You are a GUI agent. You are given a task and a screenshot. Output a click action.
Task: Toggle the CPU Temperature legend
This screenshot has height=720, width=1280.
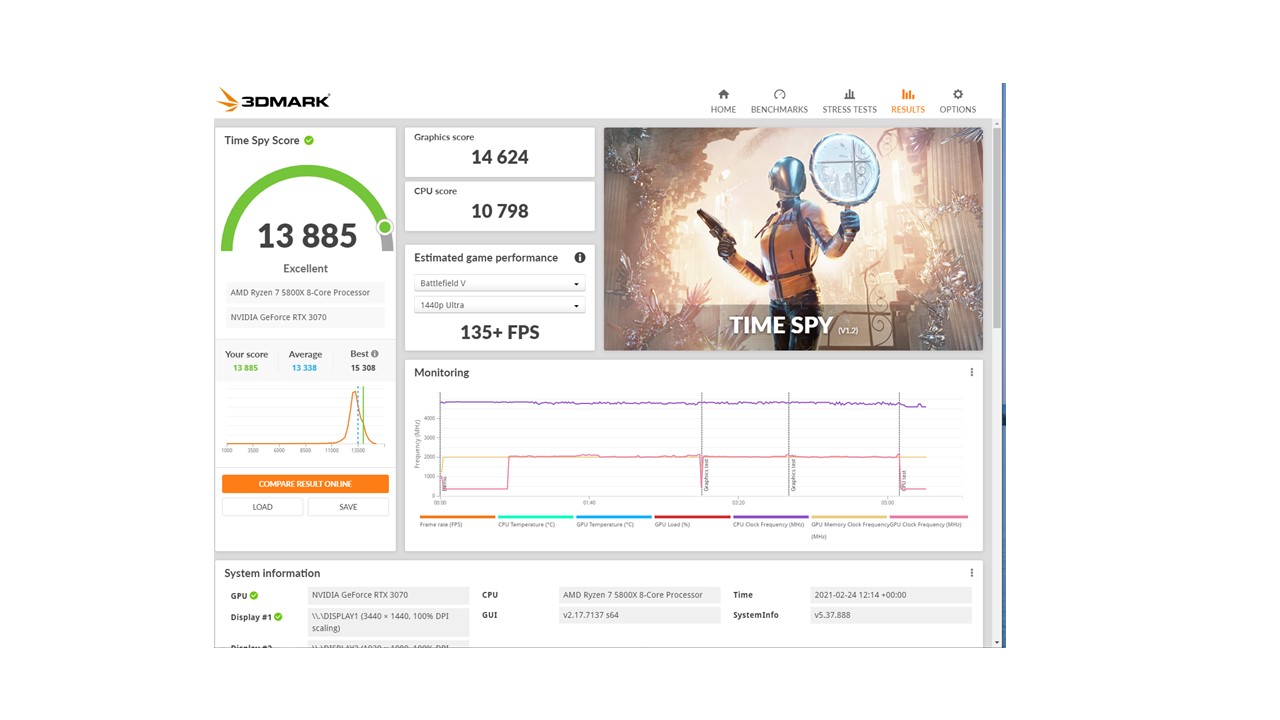pos(535,521)
